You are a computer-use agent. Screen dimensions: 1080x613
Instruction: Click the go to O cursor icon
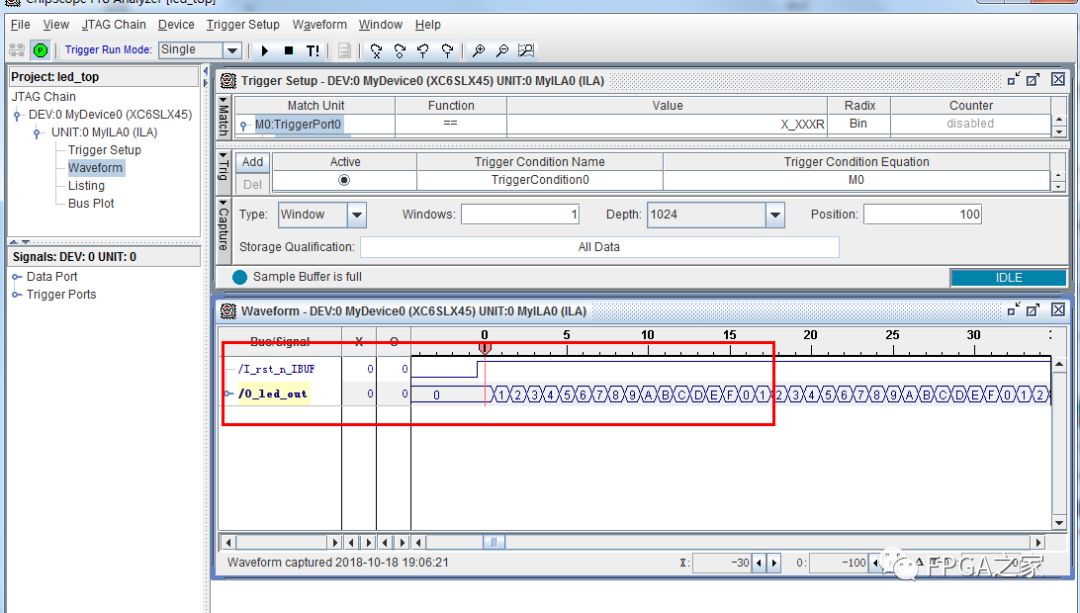click(399, 50)
